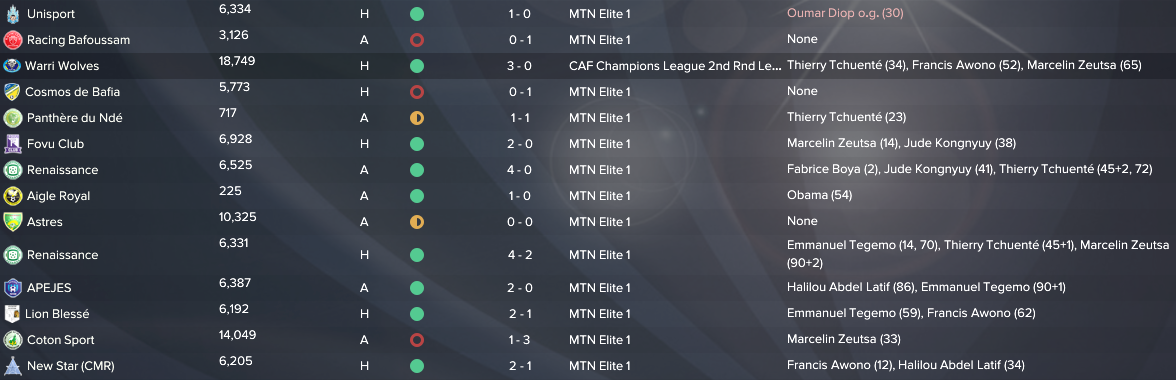Open the Warri Wolves team badge

(x=13, y=66)
